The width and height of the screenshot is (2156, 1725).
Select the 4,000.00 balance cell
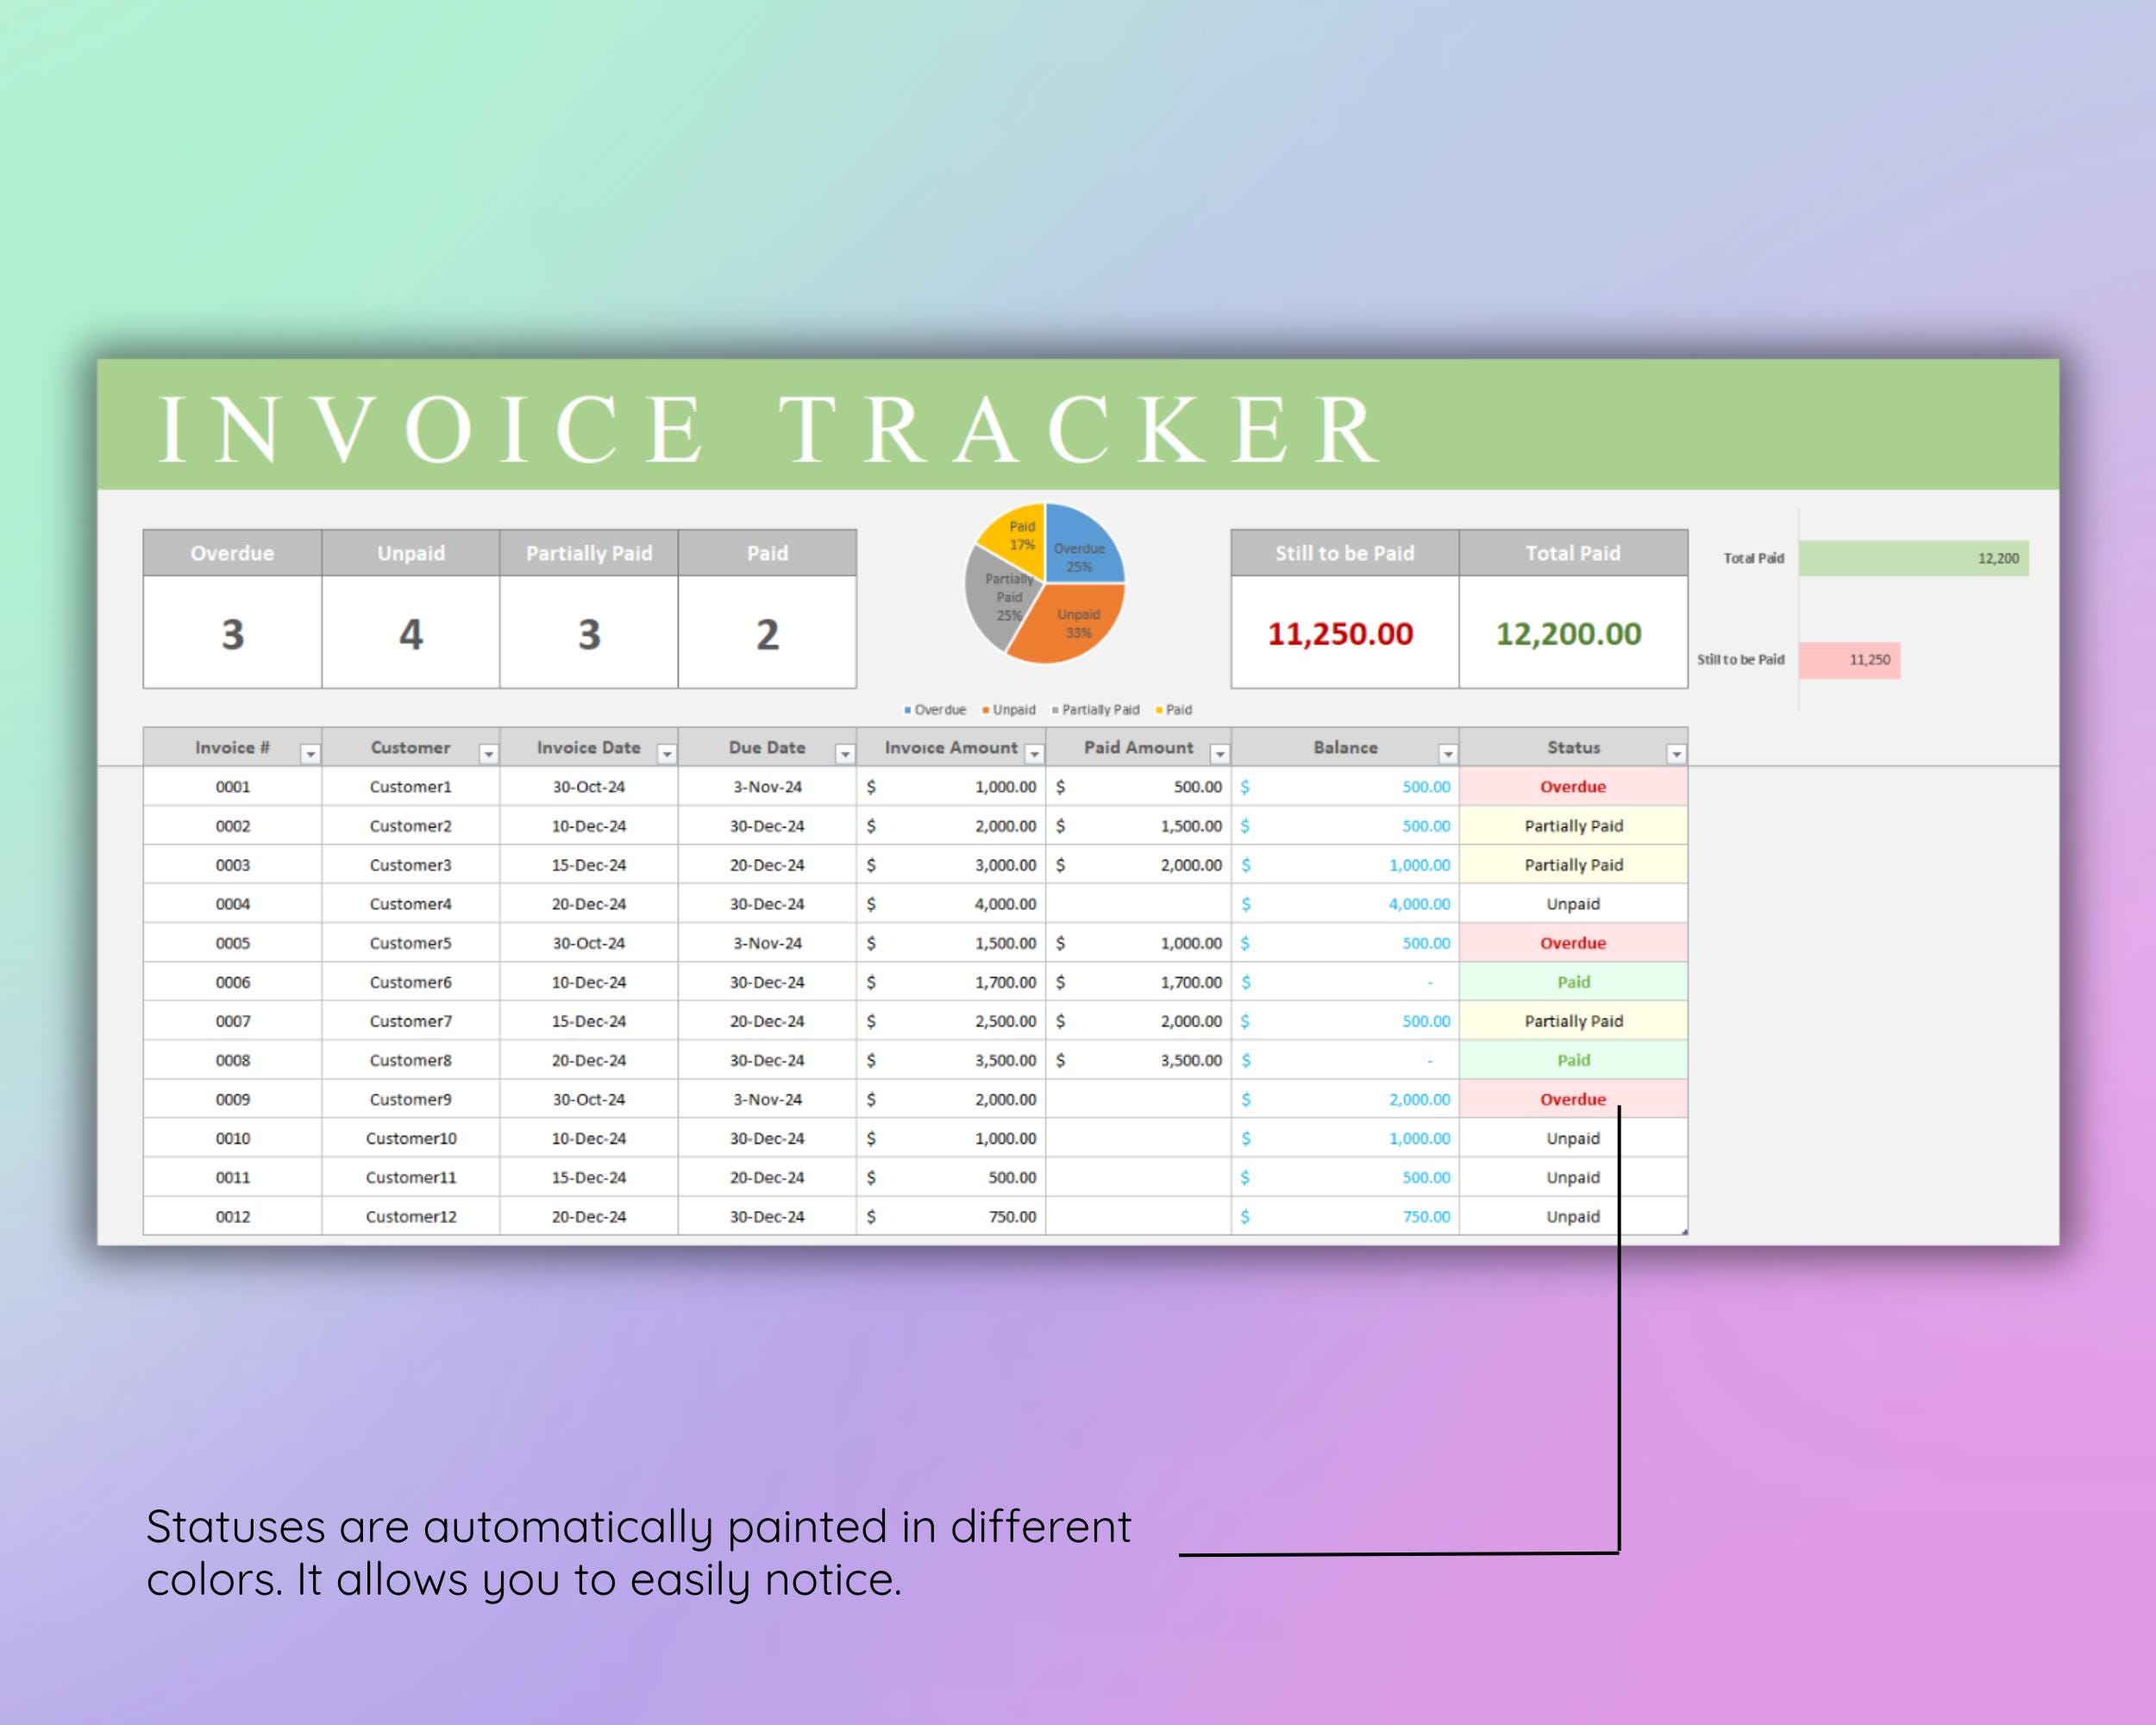1344,904
